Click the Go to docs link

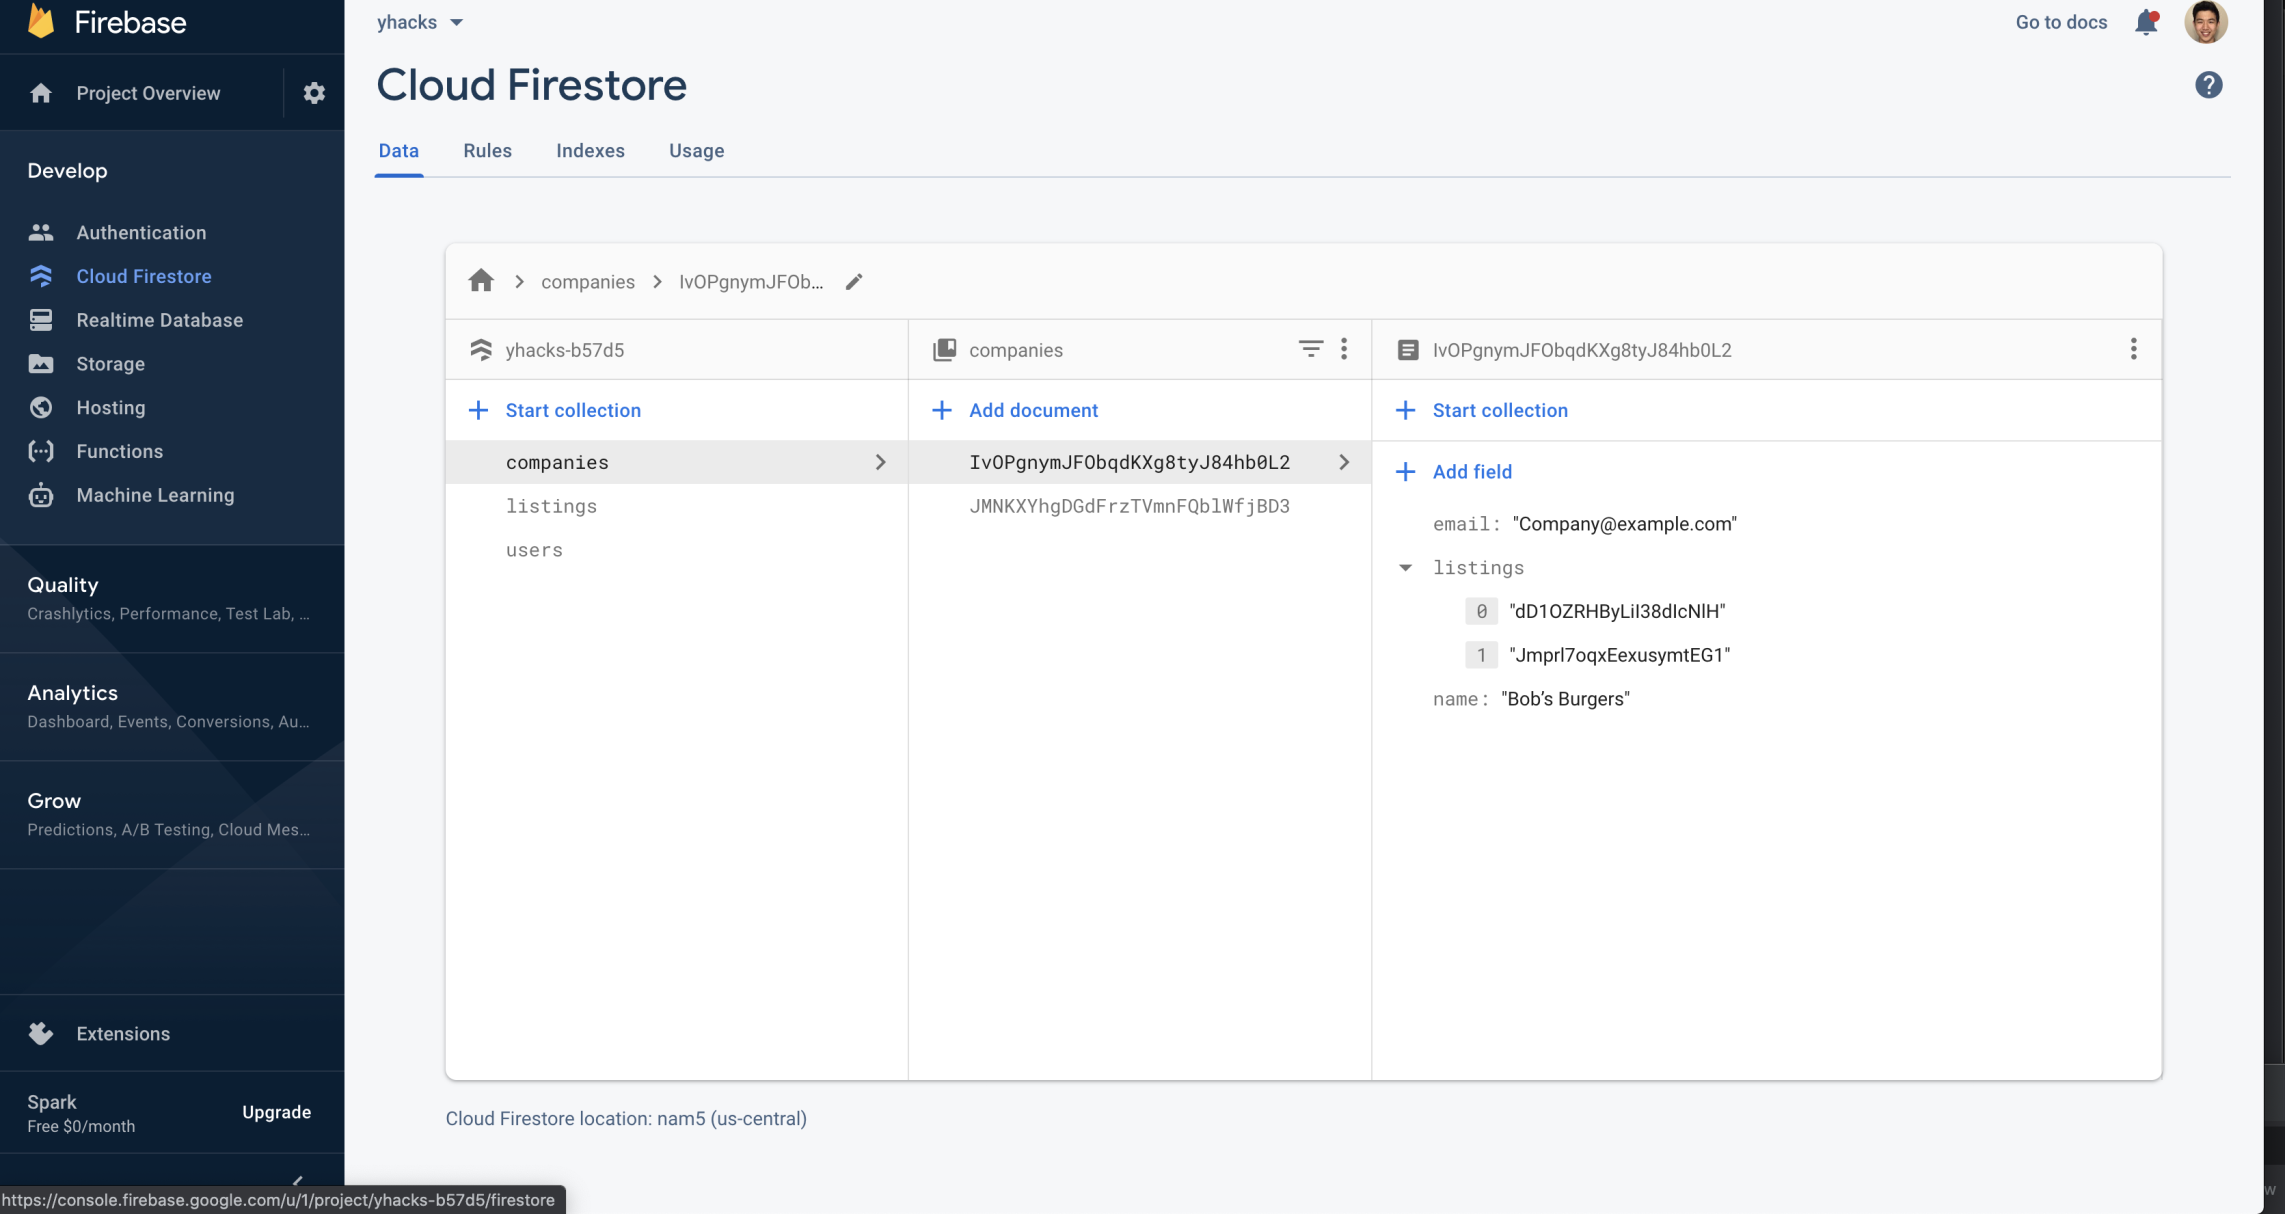click(2060, 22)
